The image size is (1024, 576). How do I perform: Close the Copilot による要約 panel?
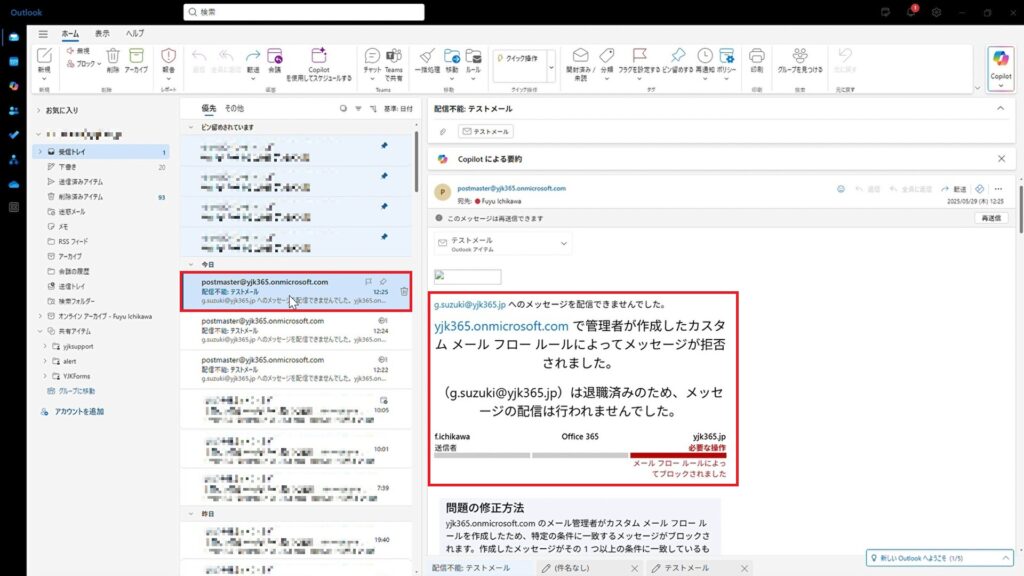pos(1001,159)
